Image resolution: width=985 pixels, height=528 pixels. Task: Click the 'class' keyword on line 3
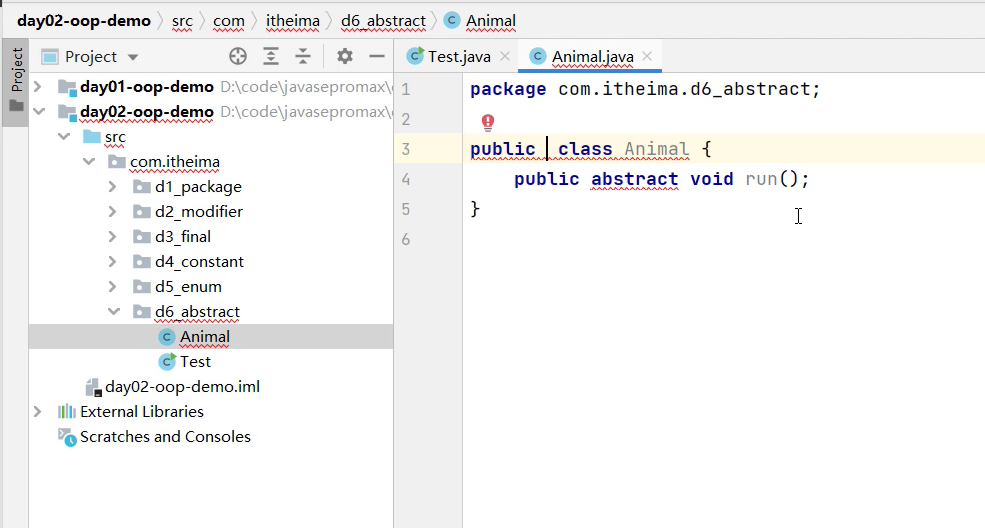point(585,149)
